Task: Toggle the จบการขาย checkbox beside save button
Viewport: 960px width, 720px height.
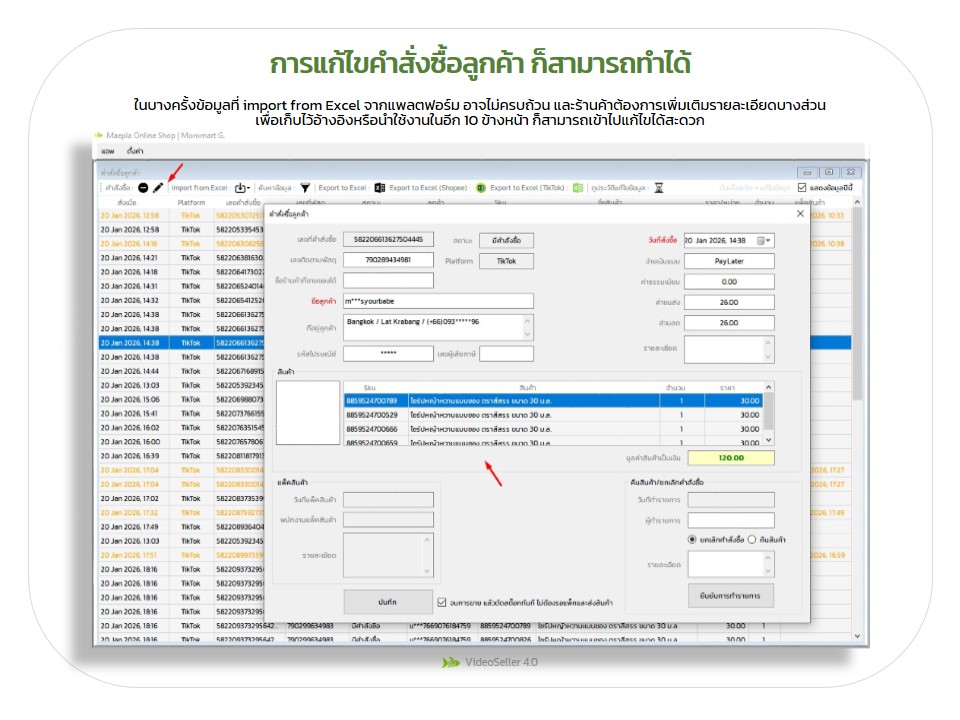Action: 442,602
